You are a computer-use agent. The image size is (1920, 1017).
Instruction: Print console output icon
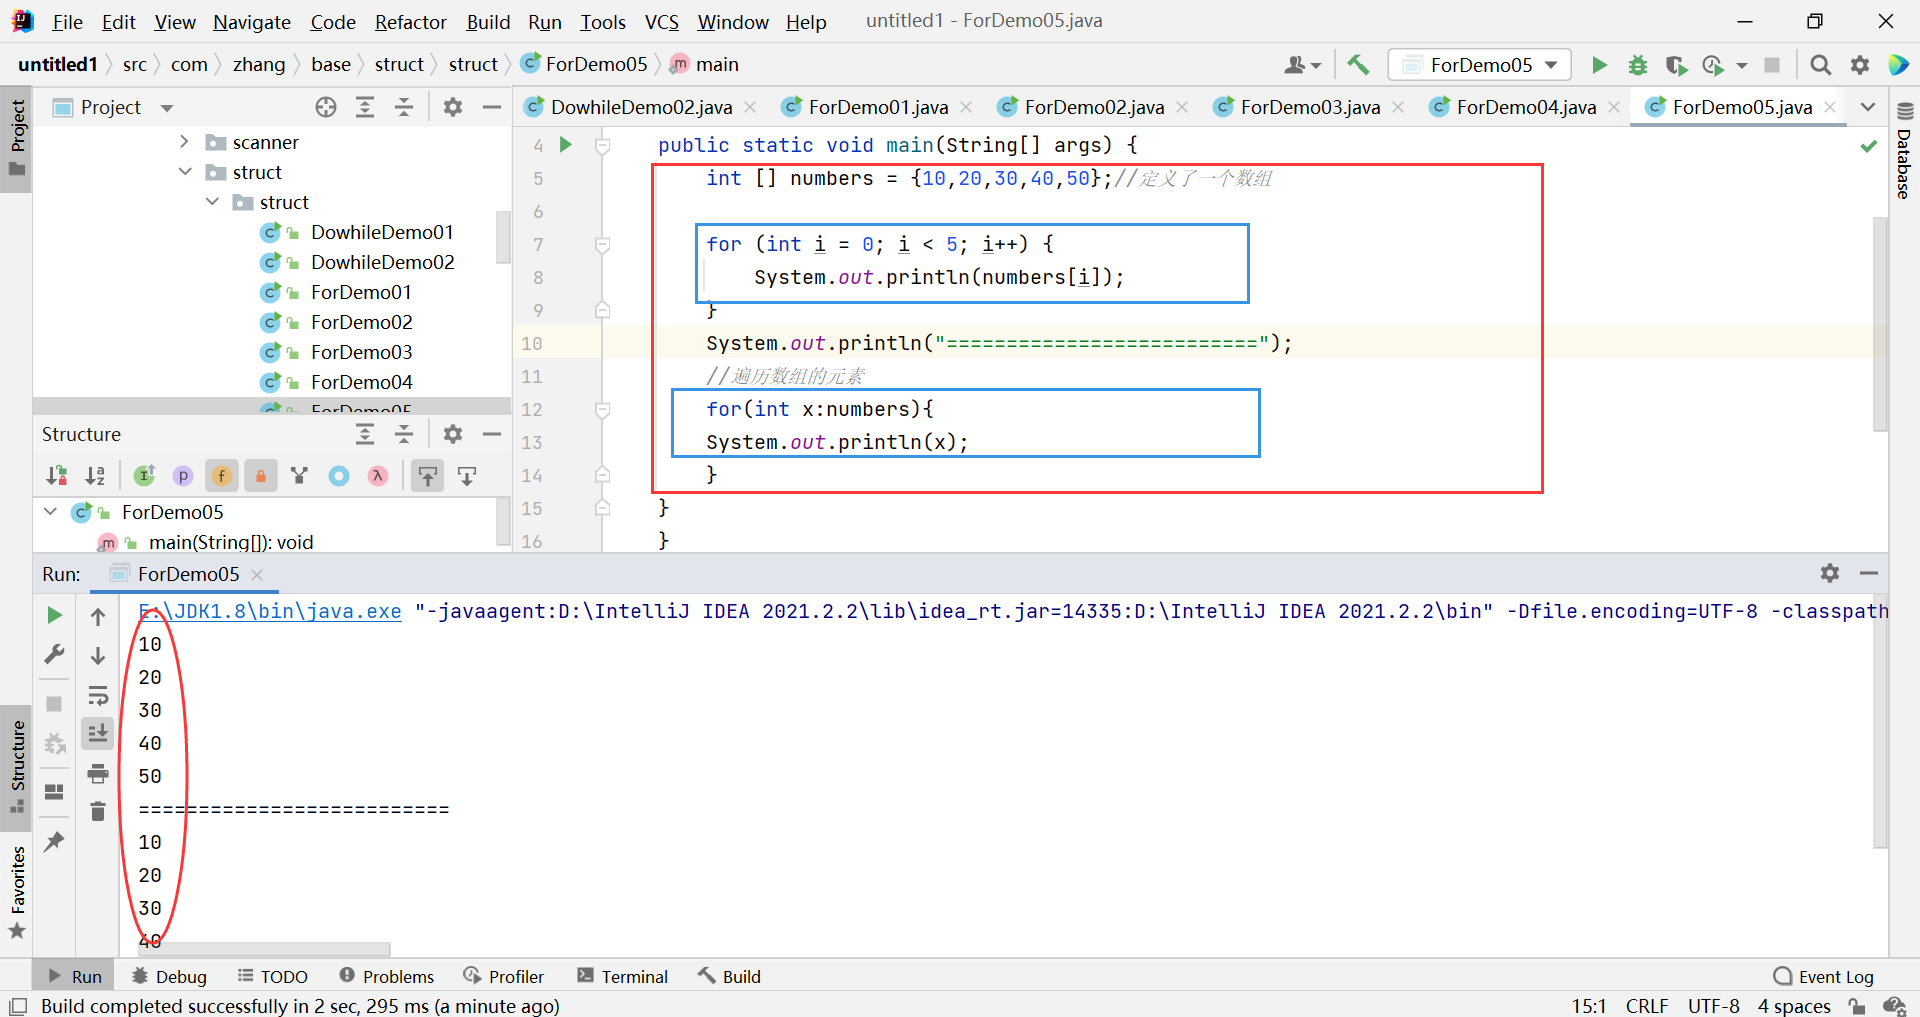[98, 773]
